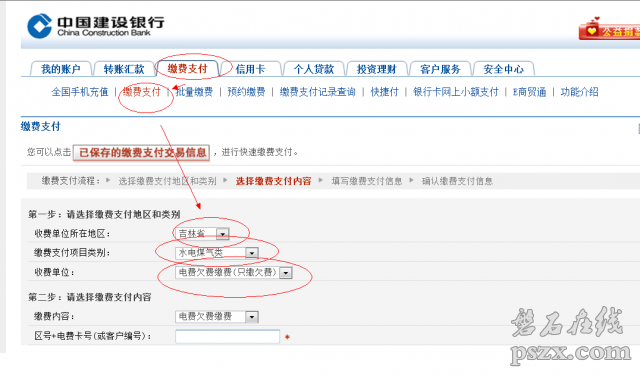Click the 区号+电费卡号 input field
Screen dimensions: 640x375
pyautogui.click(x=227, y=337)
